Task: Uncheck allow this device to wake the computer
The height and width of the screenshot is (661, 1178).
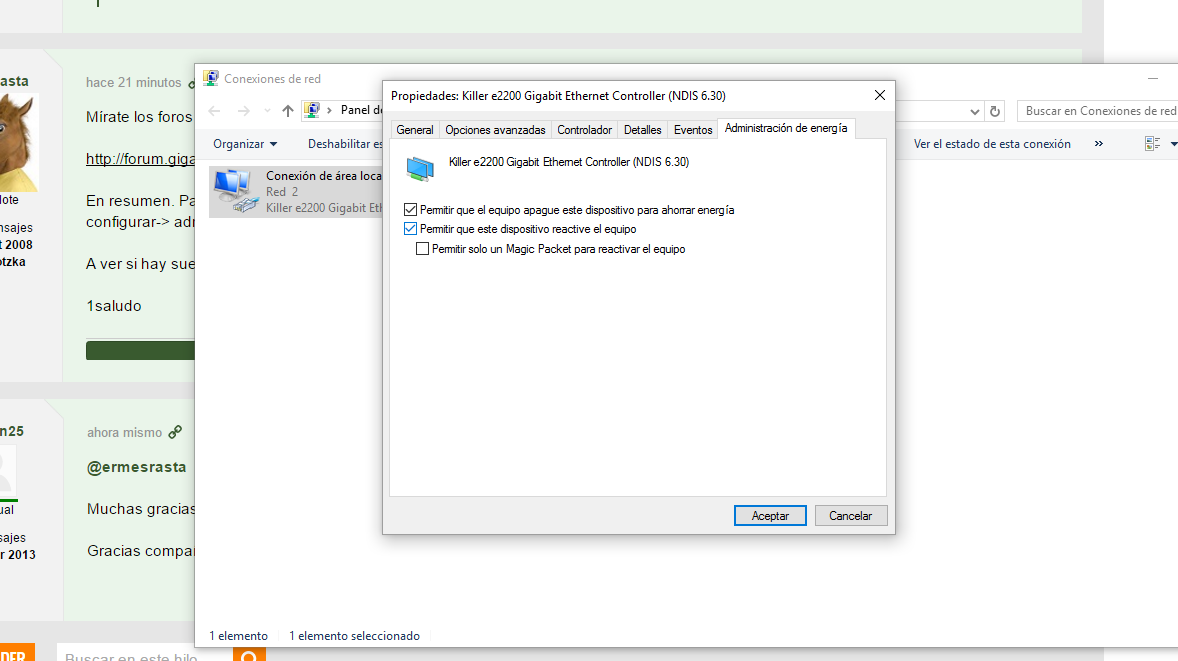Action: click(410, 229)
